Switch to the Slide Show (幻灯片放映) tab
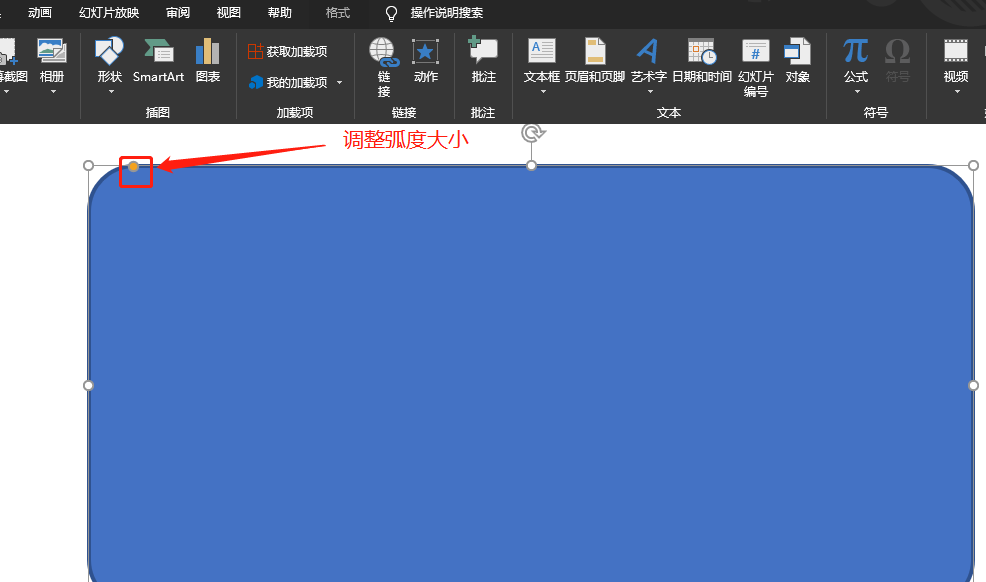 109,13
